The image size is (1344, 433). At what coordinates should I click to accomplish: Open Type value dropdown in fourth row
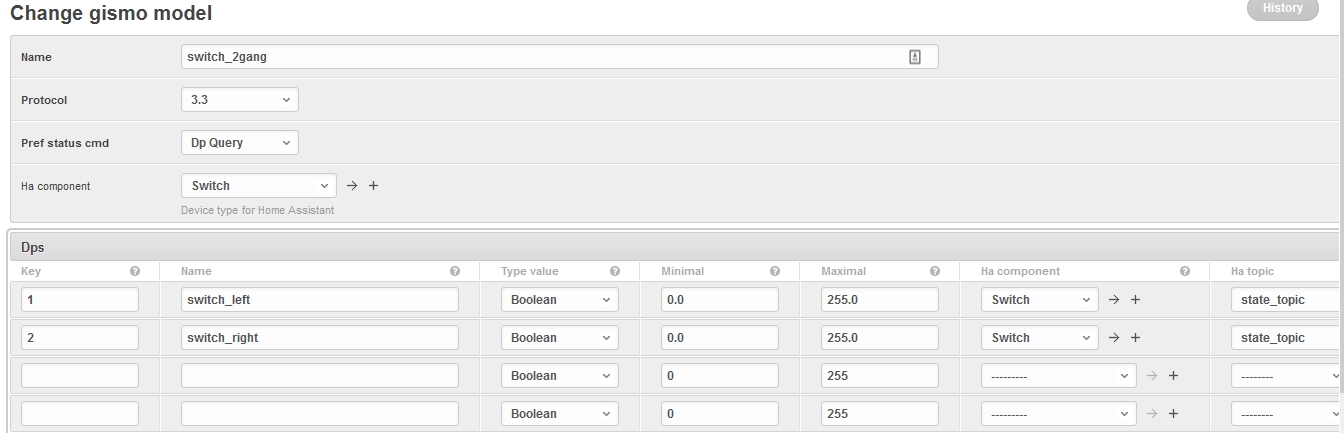point(560,414)
